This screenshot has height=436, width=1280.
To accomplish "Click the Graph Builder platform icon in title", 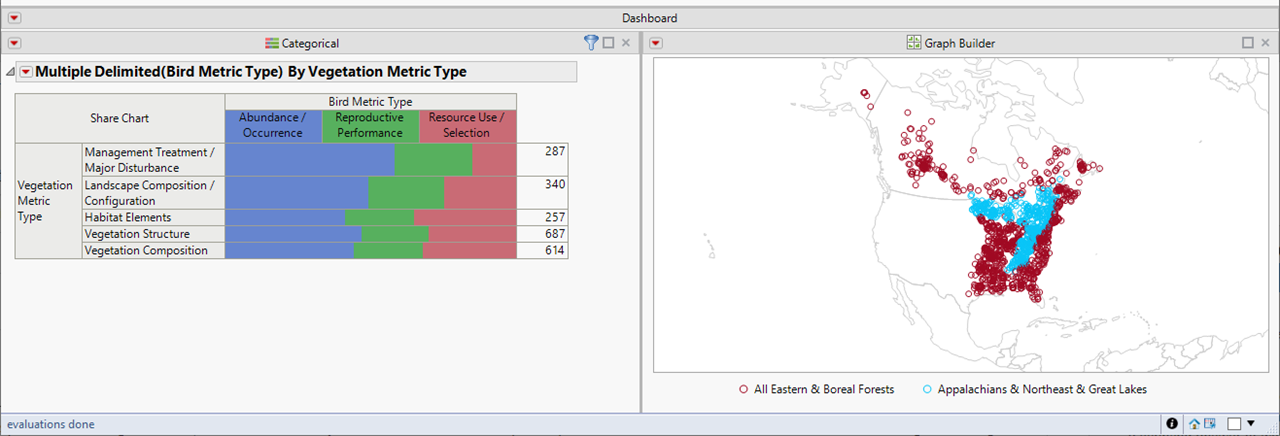I will point(913,43).
